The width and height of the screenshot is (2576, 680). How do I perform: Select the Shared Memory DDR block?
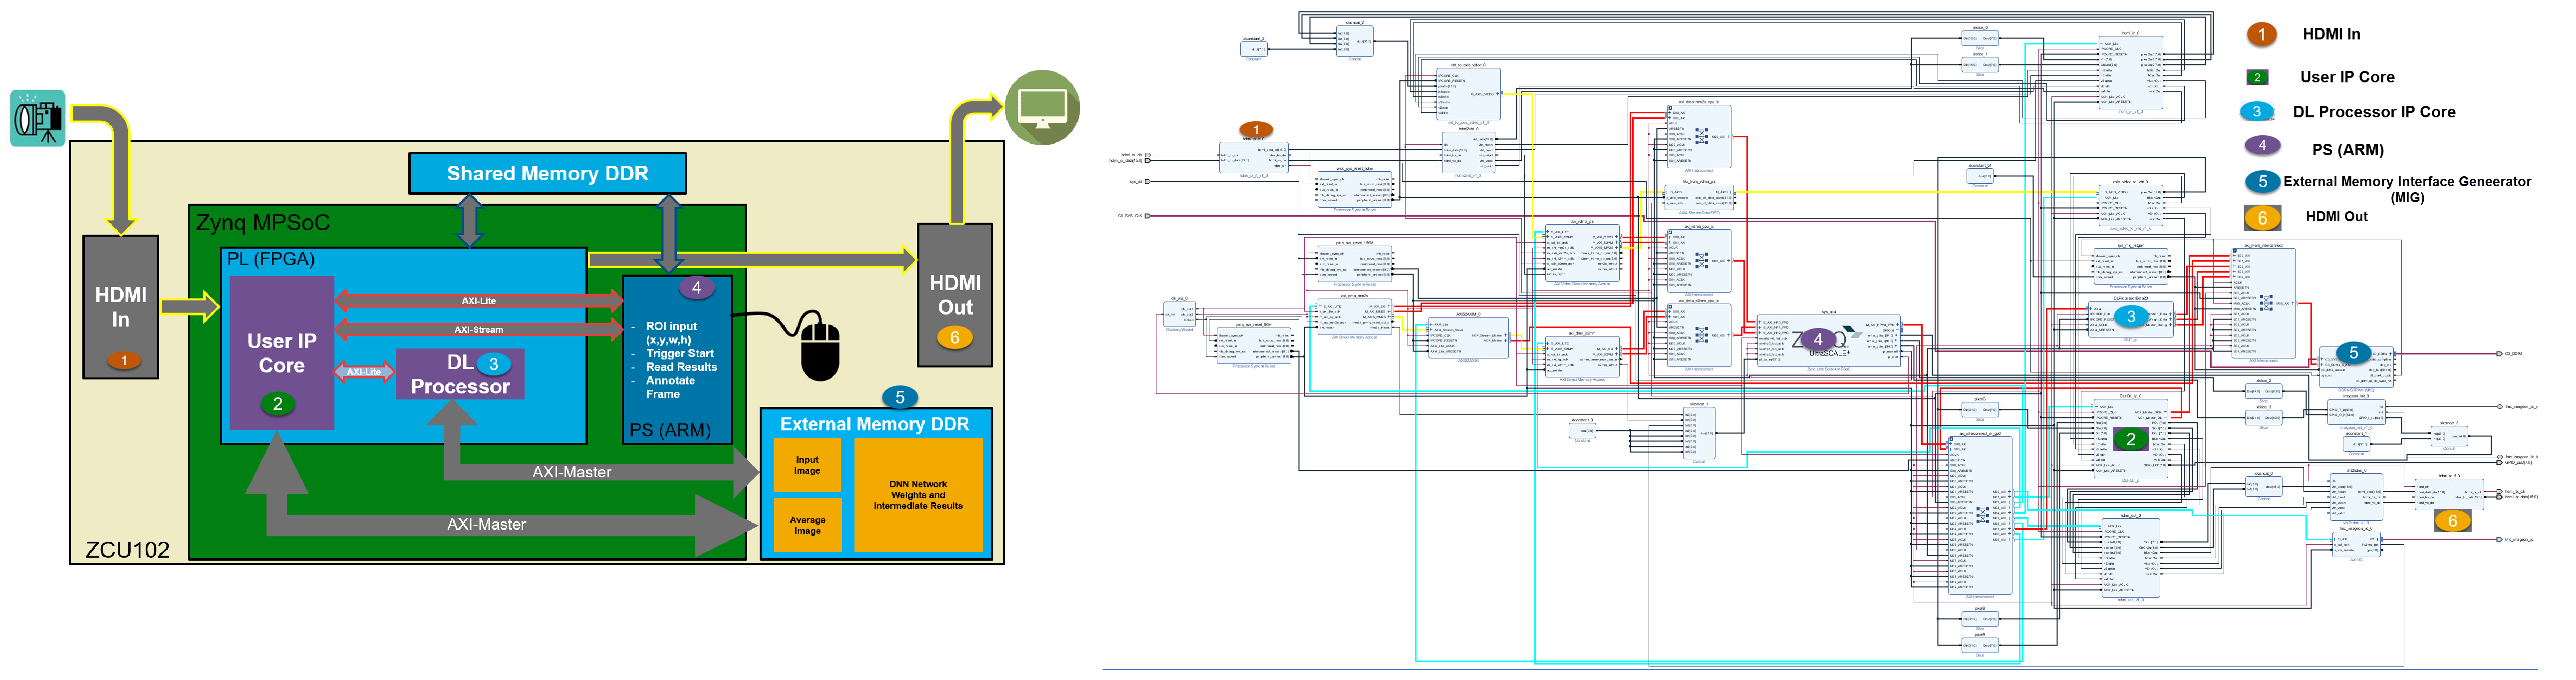coord(547,174)
